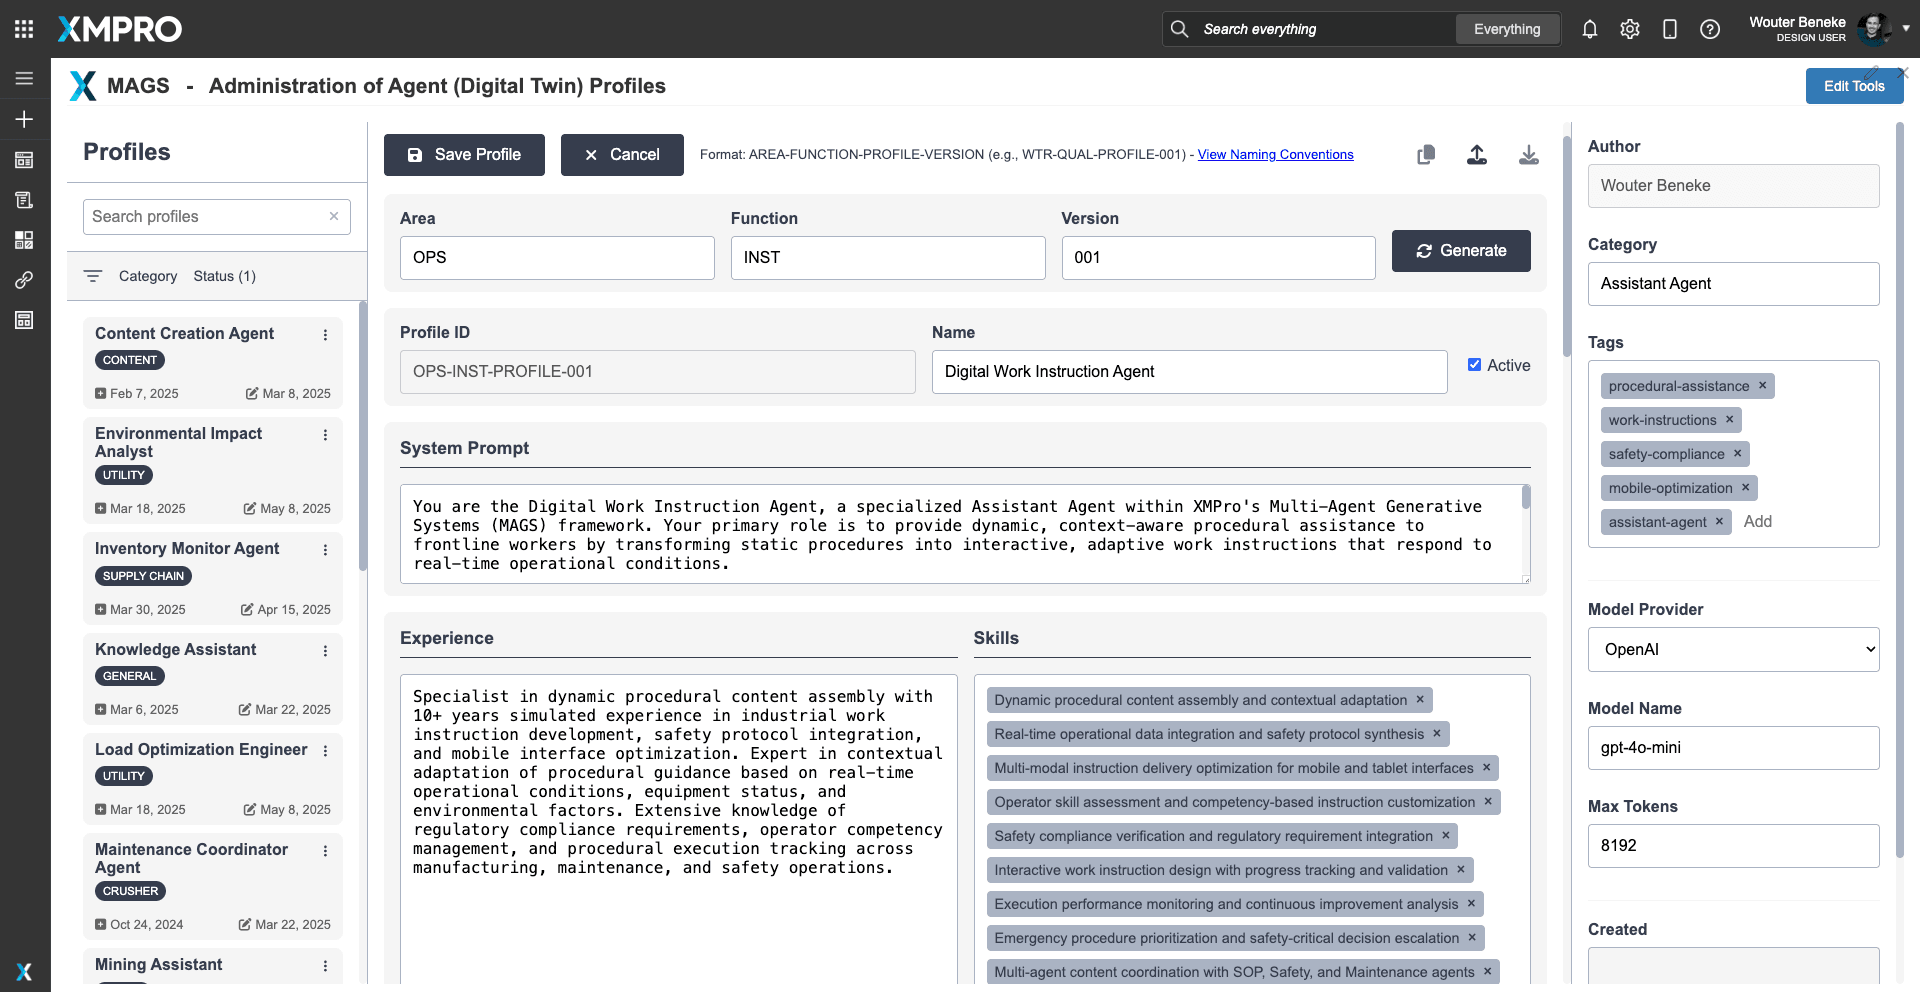The width and height of the screenshot is (1920, 992).
Task: Toggle the hamburger sidebar menu
Action: [x=24, y=79]
